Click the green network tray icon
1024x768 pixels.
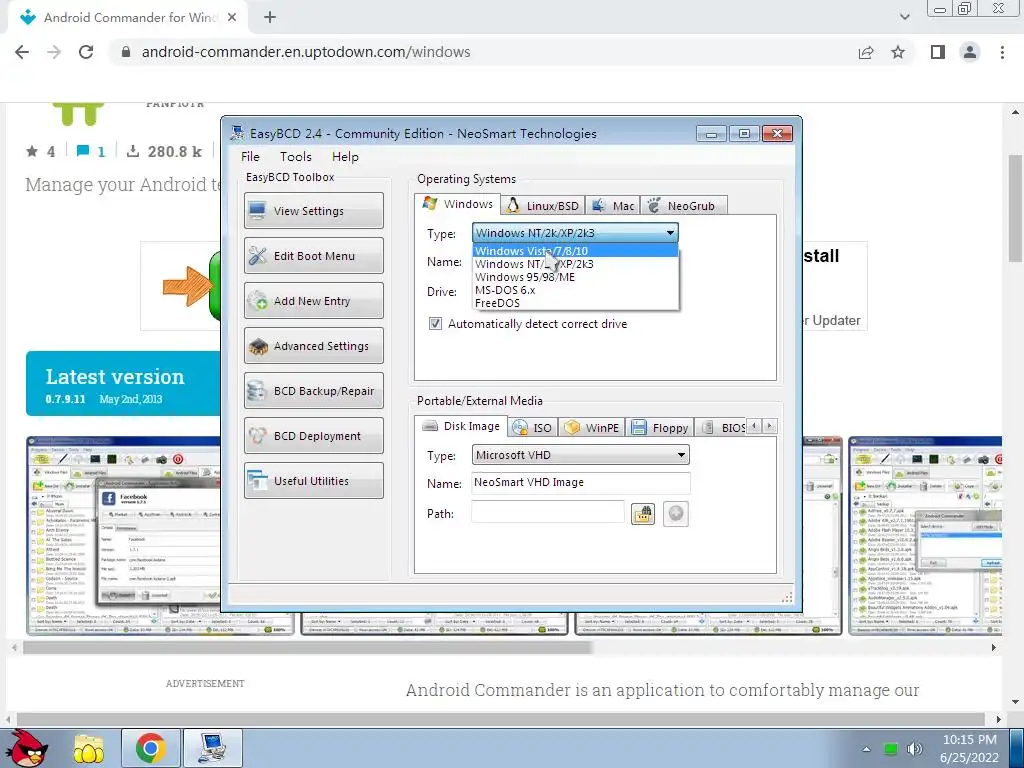tap(890, 749)
